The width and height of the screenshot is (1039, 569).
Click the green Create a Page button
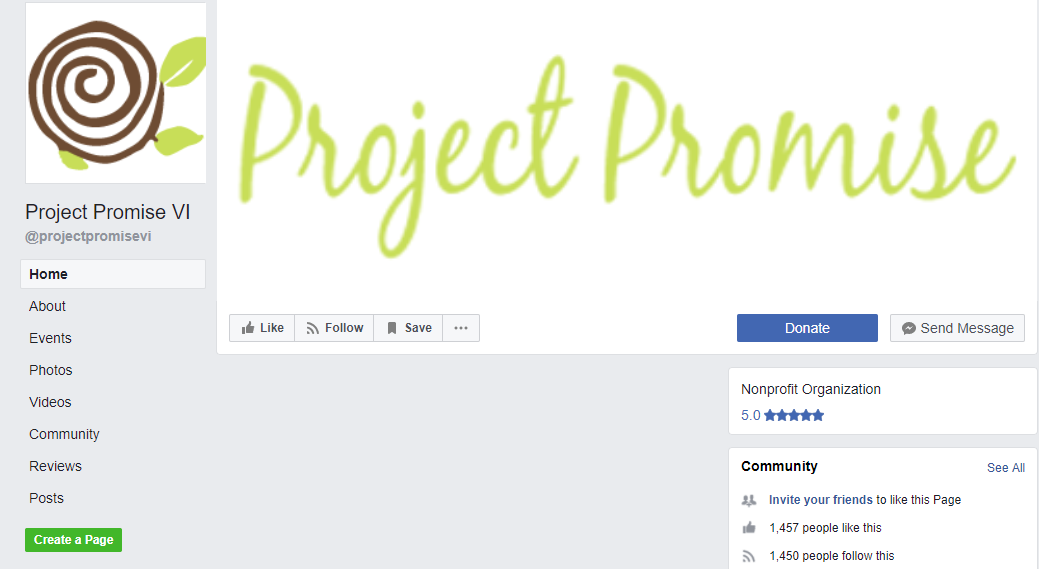(74, 540)
